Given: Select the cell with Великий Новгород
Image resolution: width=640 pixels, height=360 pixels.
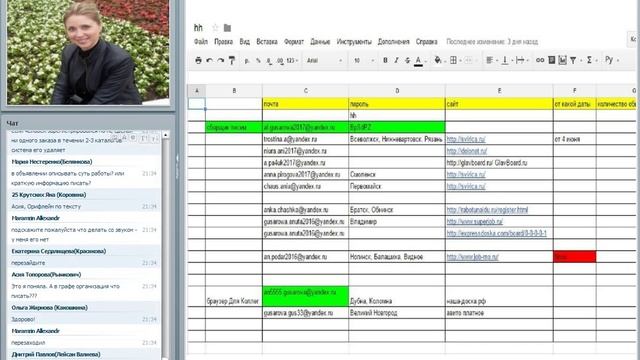Looking at the screenshot, I should pyautogui.click(x=397, y=313).
